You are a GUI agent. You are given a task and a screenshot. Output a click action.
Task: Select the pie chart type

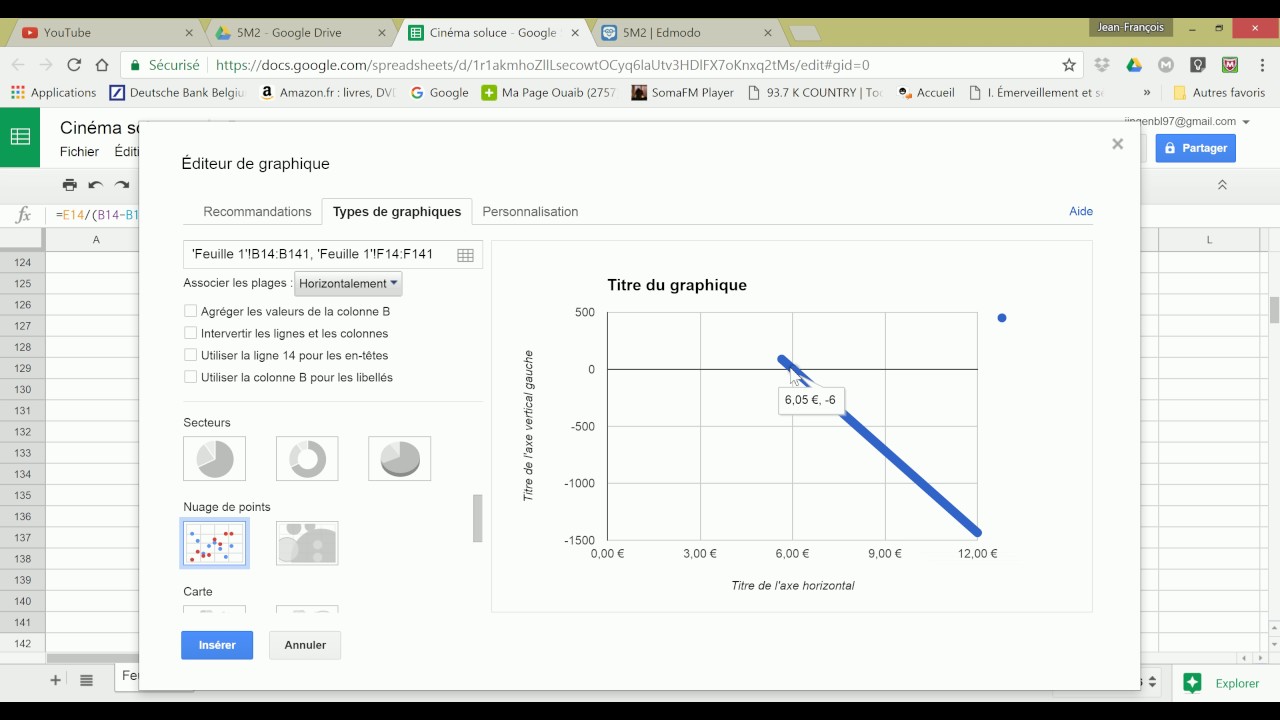pyautogui.click(x=215, y=458)
